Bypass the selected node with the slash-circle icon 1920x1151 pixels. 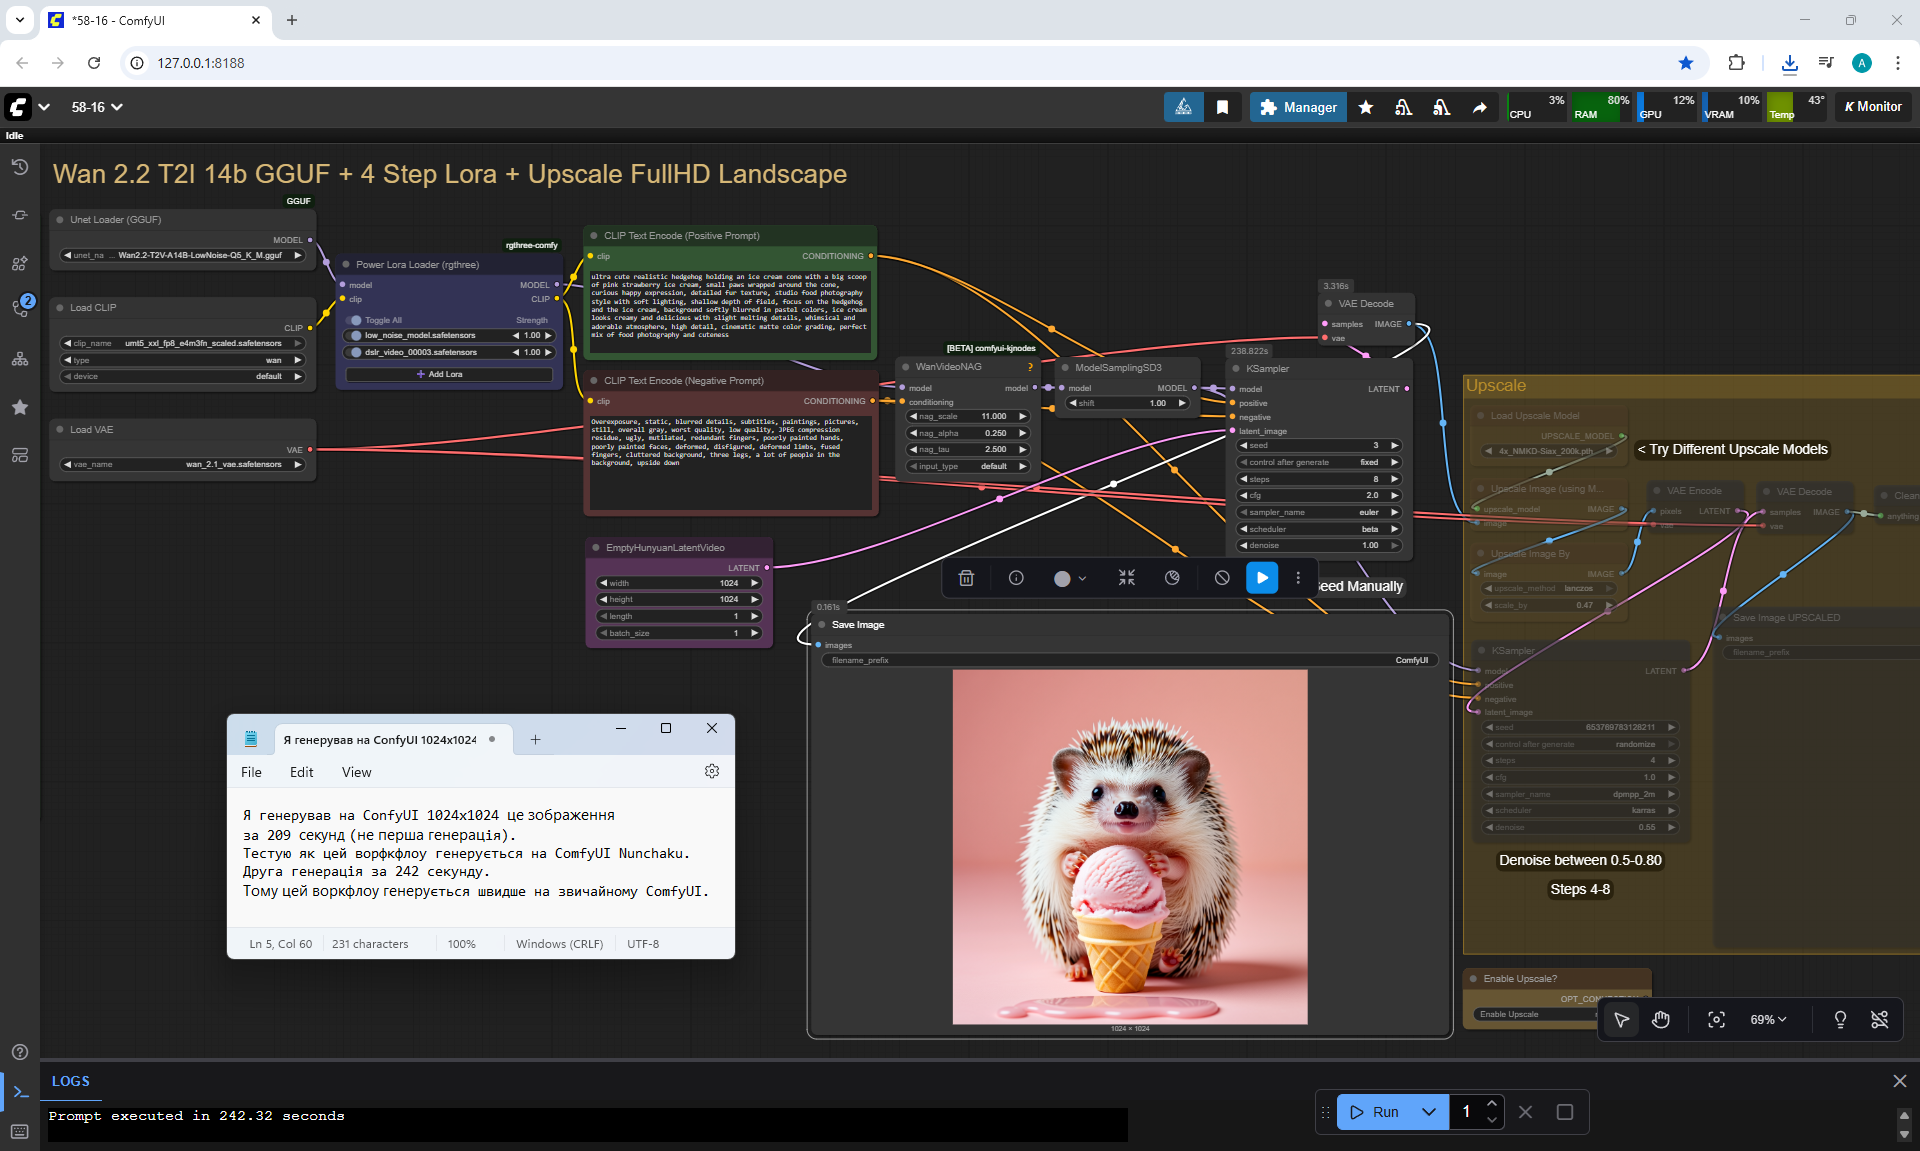click(1222, 578)
